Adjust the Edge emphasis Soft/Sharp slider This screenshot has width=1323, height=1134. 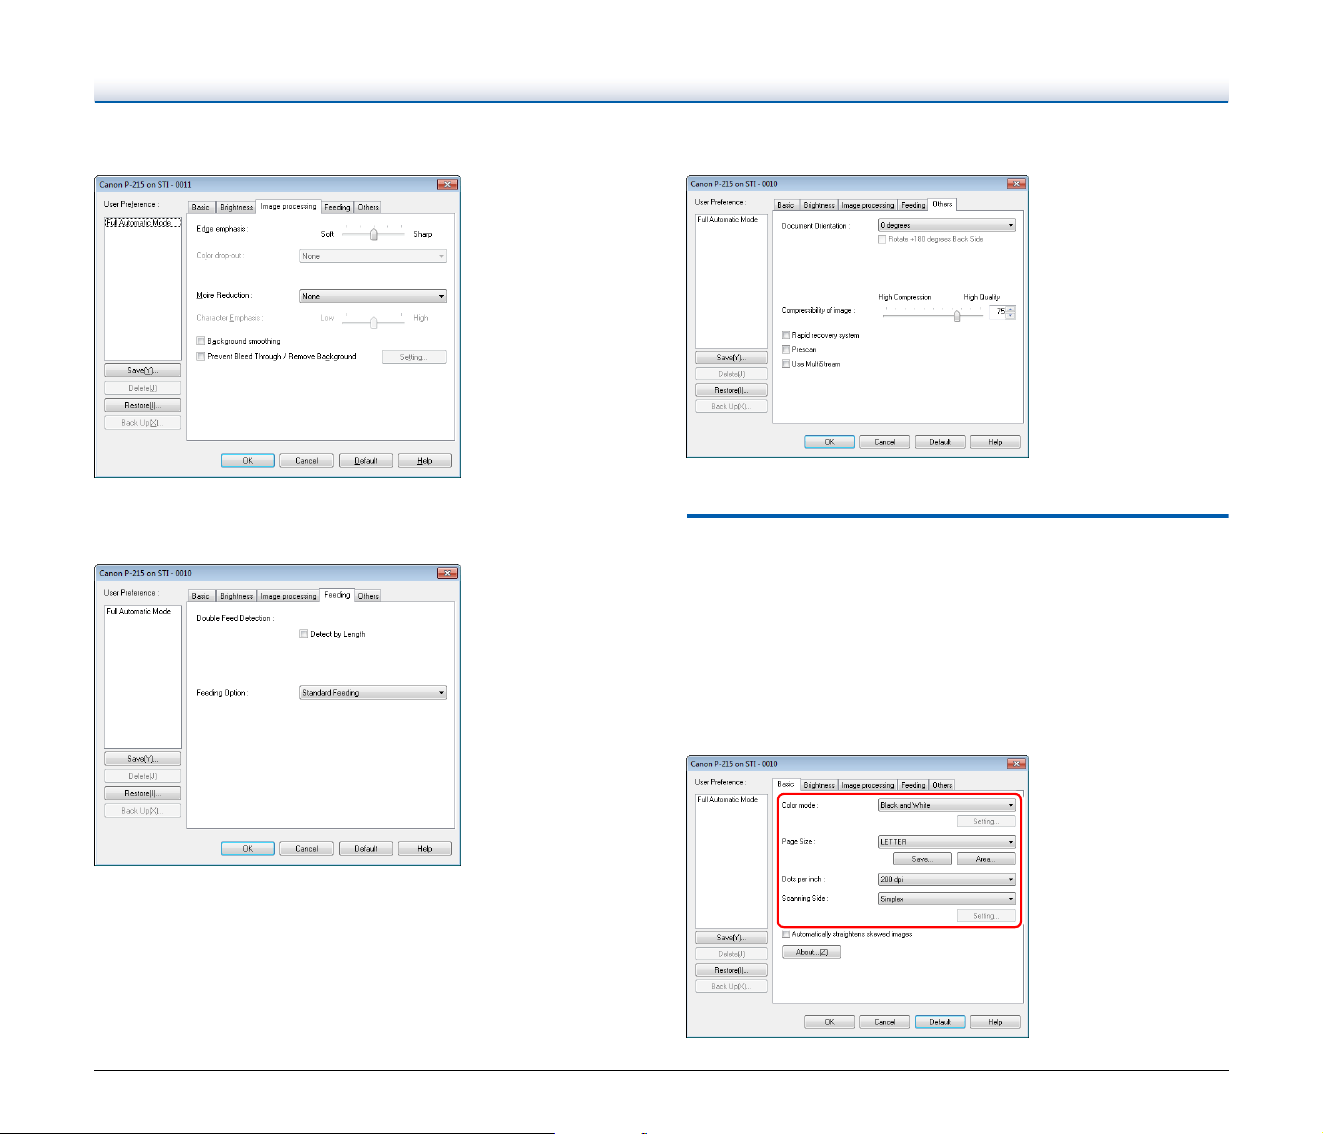[373, 234]
